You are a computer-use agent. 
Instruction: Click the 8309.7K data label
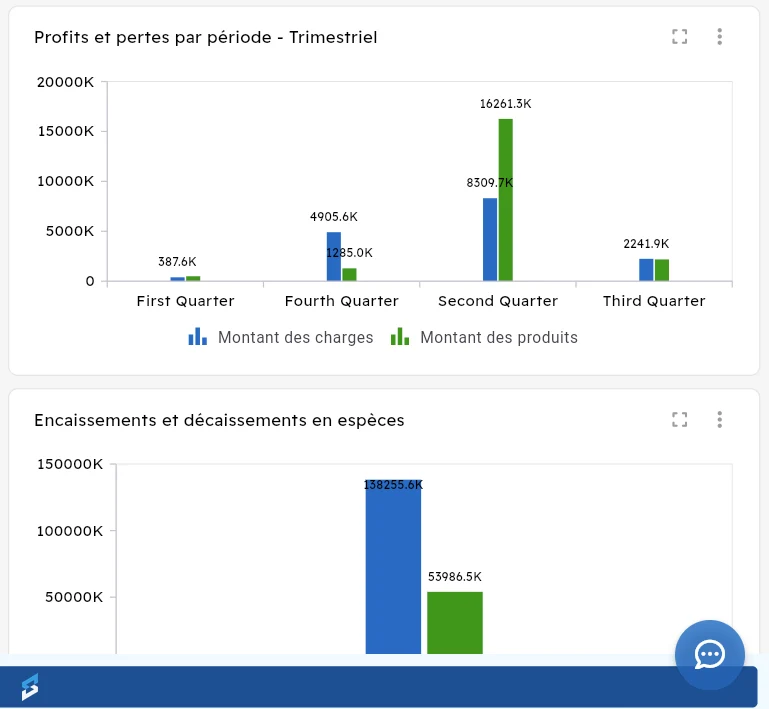[489, 183]
